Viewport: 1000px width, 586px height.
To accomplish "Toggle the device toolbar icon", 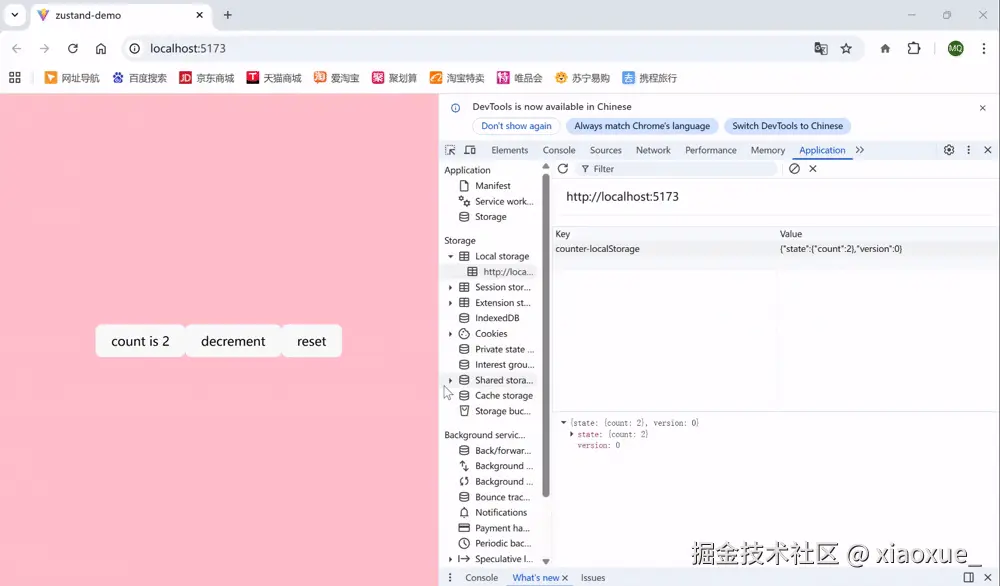I will pos(470,149).
